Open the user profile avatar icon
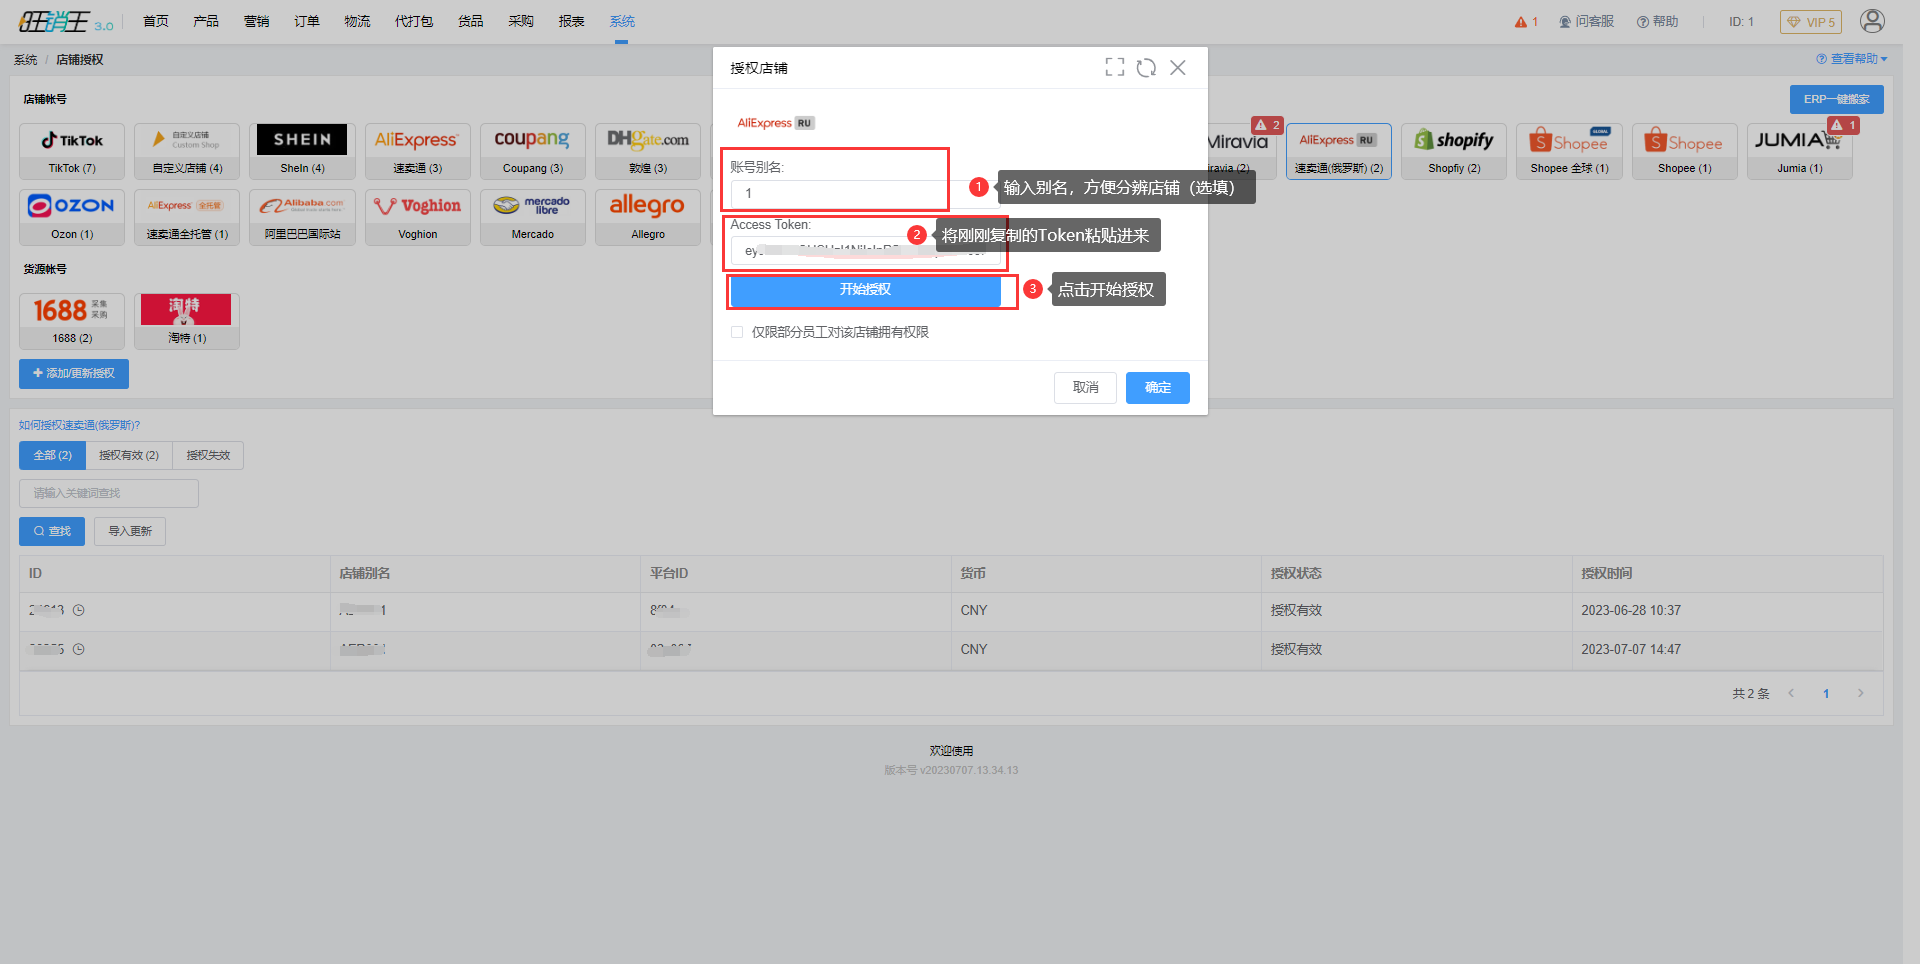 point(1872,21)
